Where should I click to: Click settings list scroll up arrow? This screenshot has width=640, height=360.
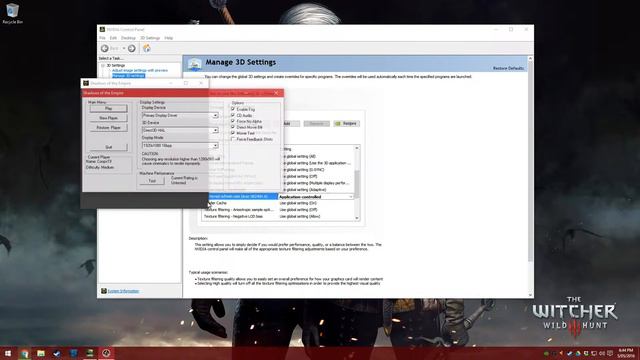point(357,148)
